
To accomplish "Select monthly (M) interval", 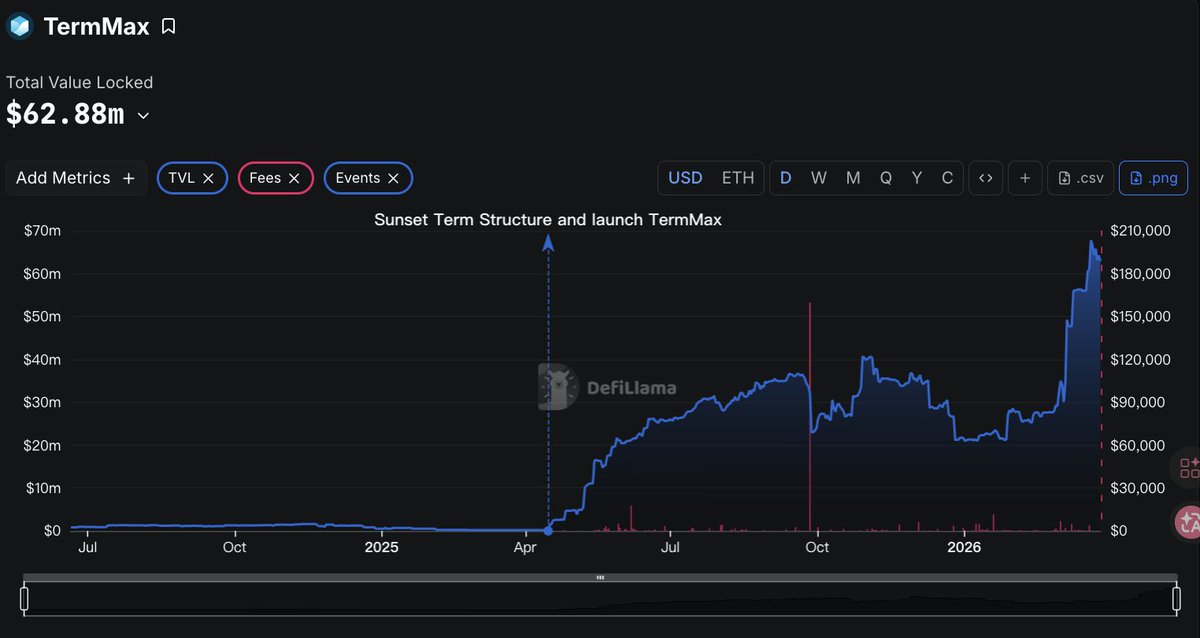I will [853, 178].
